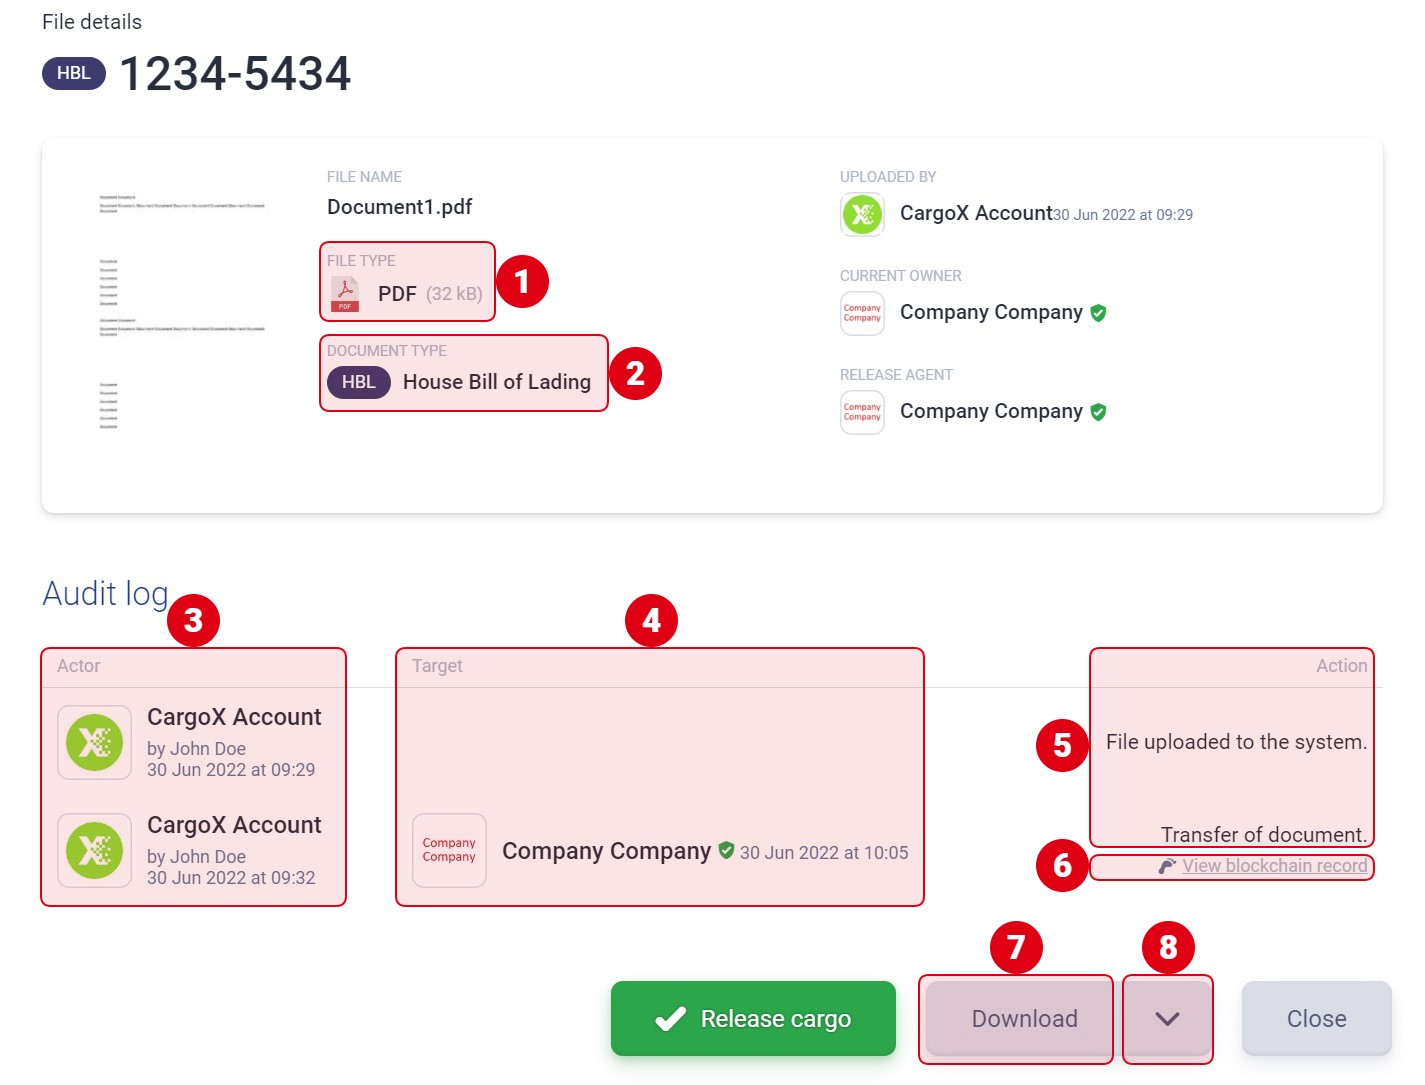Close the file details dialog

click(x=1317, y=1019)
